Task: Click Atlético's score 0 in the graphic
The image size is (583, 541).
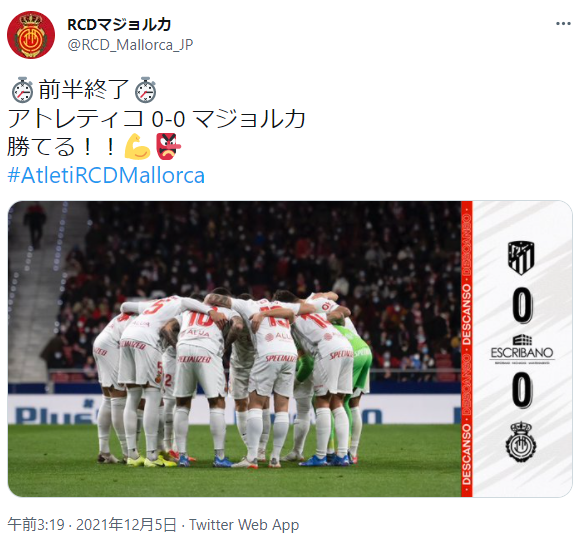Action: click(x=522, y=305)
